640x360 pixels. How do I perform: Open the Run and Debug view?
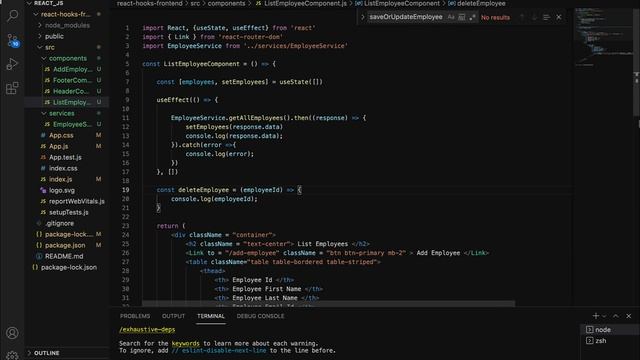pos(12,64)
